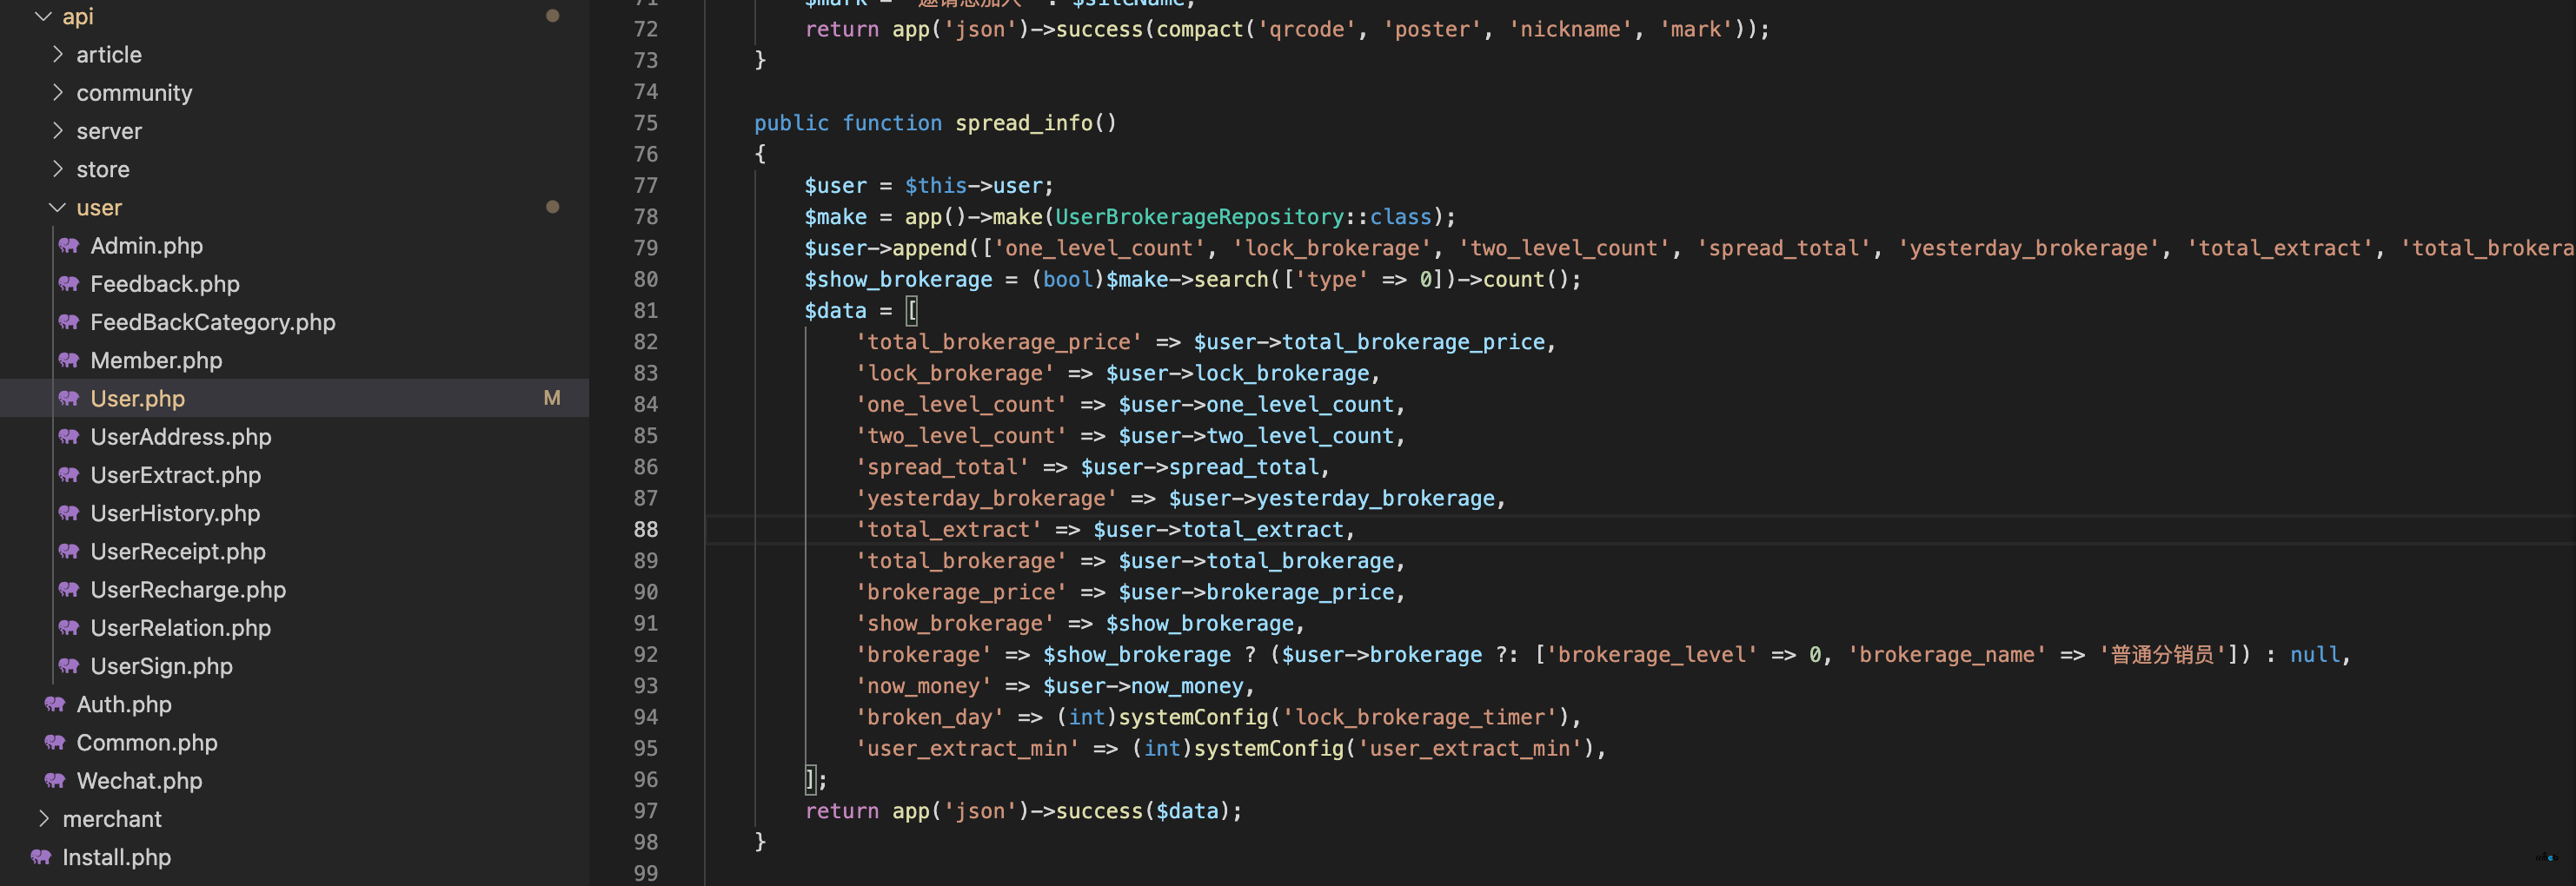
Task: Click PHP icon beside UserSign.php
Action: click(x=69, y=666)
